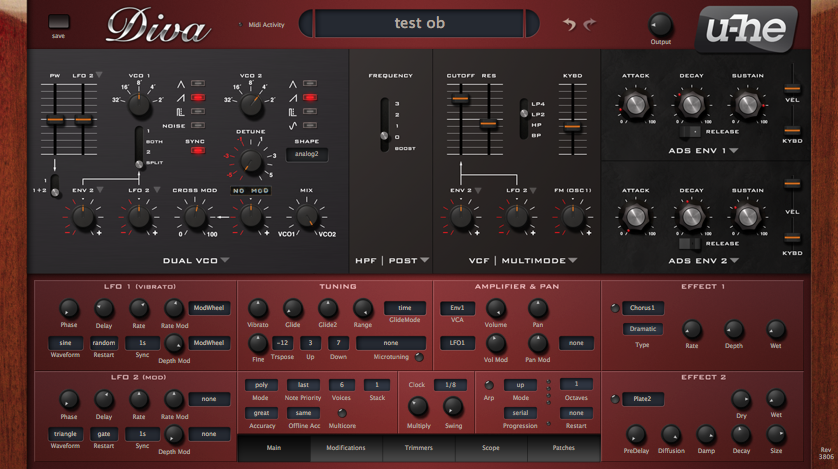Click the Dramatic chorus Type button

pyautogui.click(x=642, y=329)
